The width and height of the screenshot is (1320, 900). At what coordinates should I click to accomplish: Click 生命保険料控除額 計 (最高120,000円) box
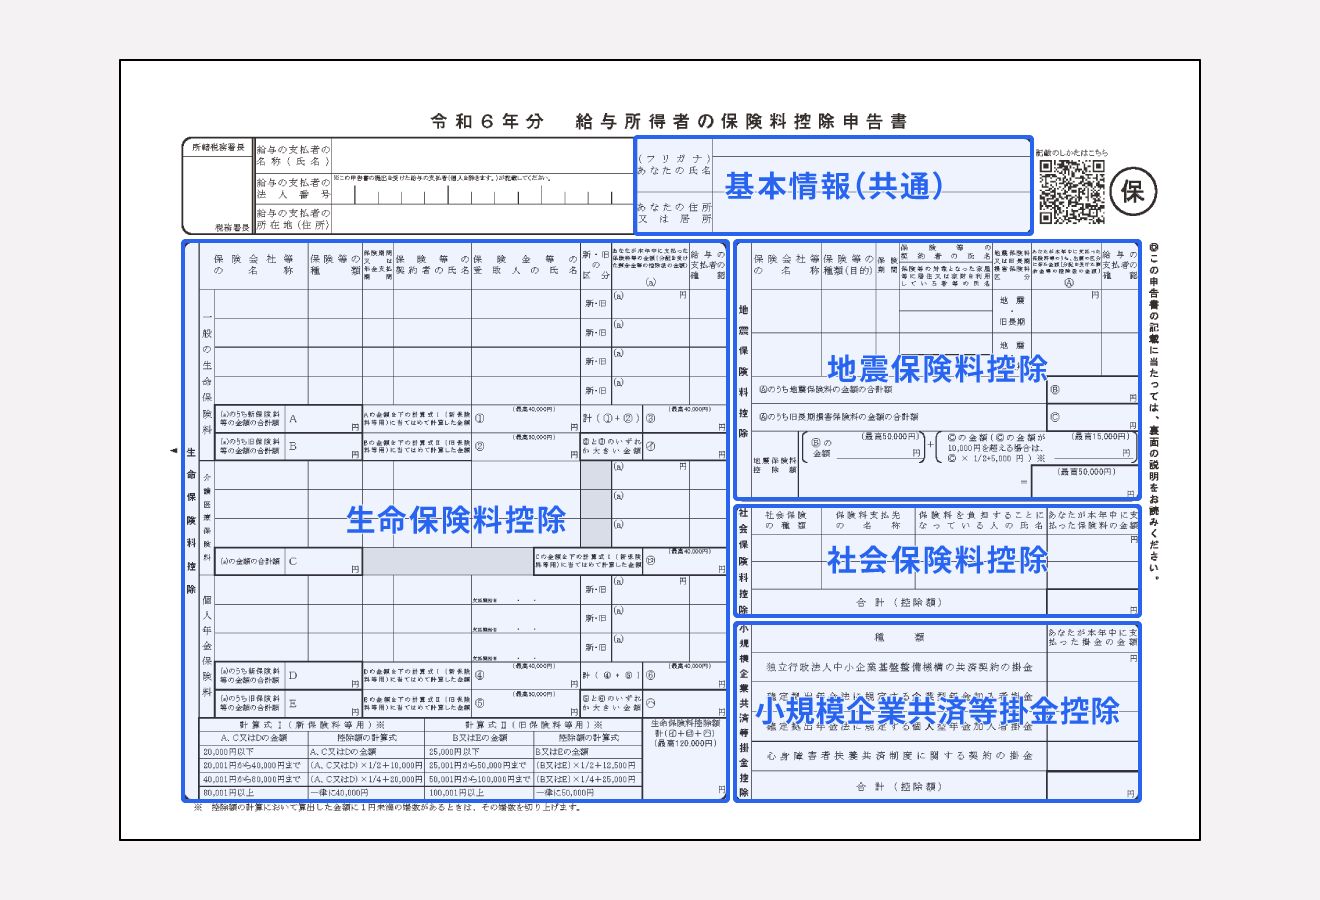click(x=685, y=758)
